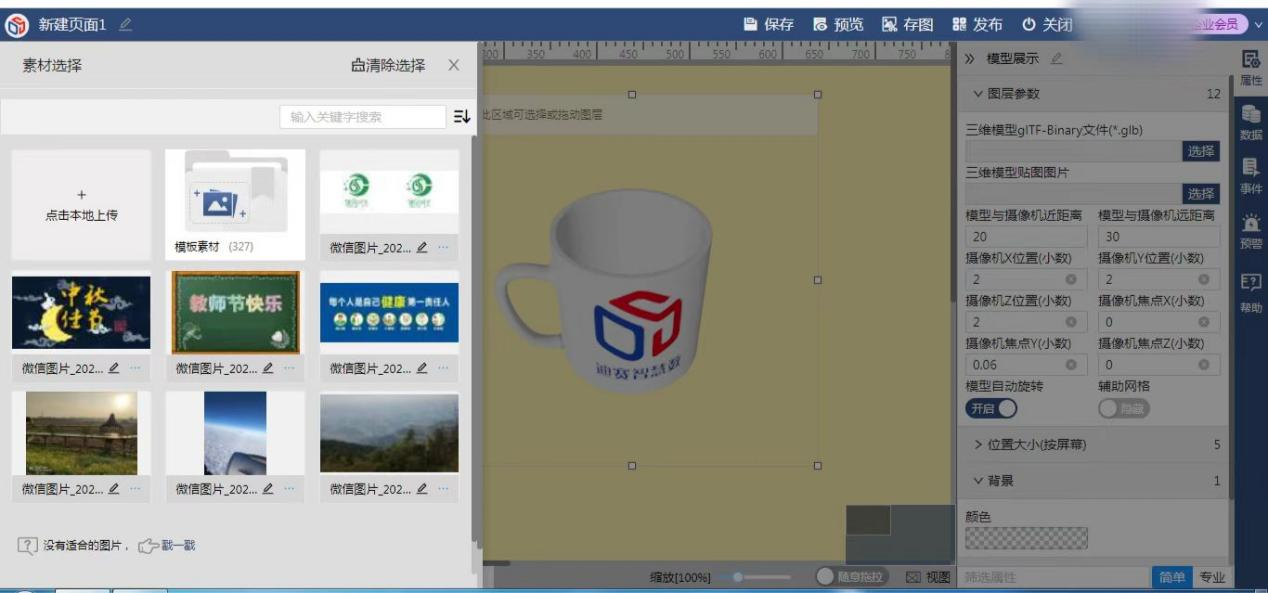Select the 中秋佳节 image thumbnail

[81, 313]
